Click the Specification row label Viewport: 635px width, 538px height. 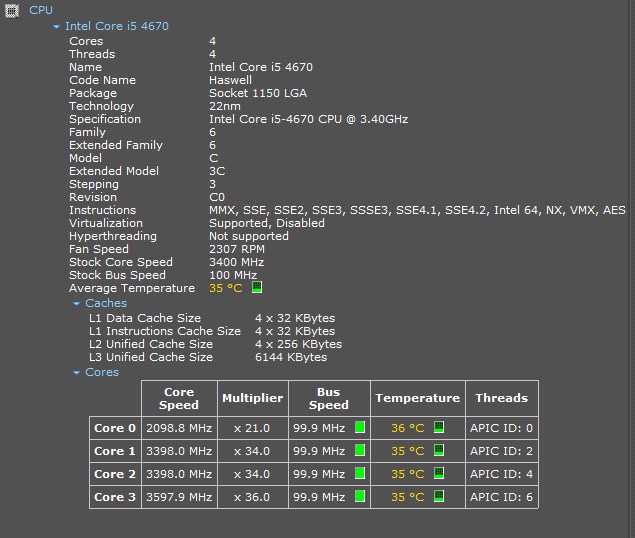pyautogui.click(x=105, y=119)
